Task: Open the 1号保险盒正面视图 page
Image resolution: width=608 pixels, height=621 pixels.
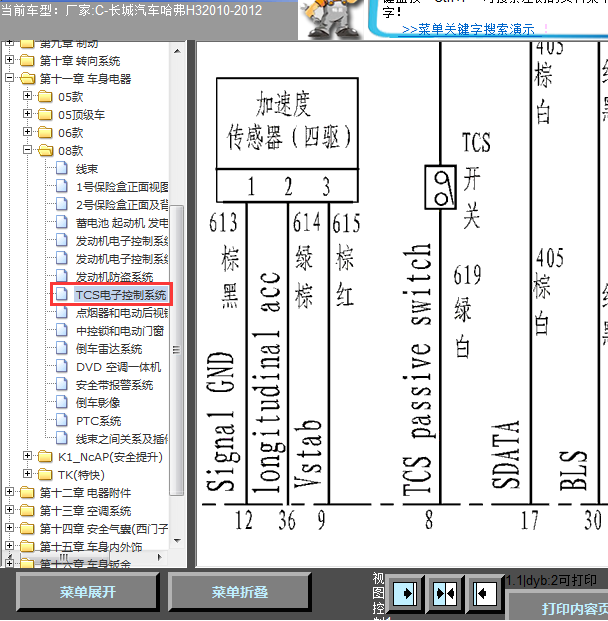Action: point(122,187)
